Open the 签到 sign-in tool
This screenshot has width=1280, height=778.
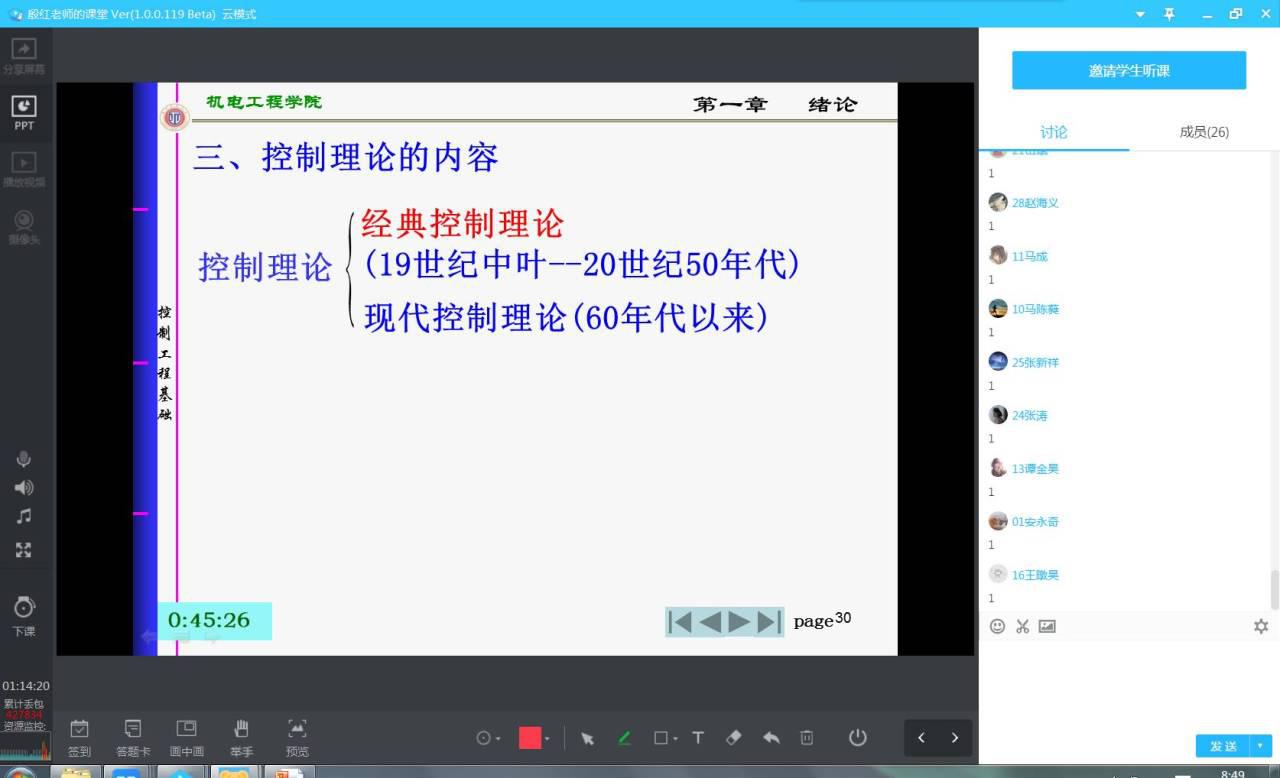click(79, 737)
